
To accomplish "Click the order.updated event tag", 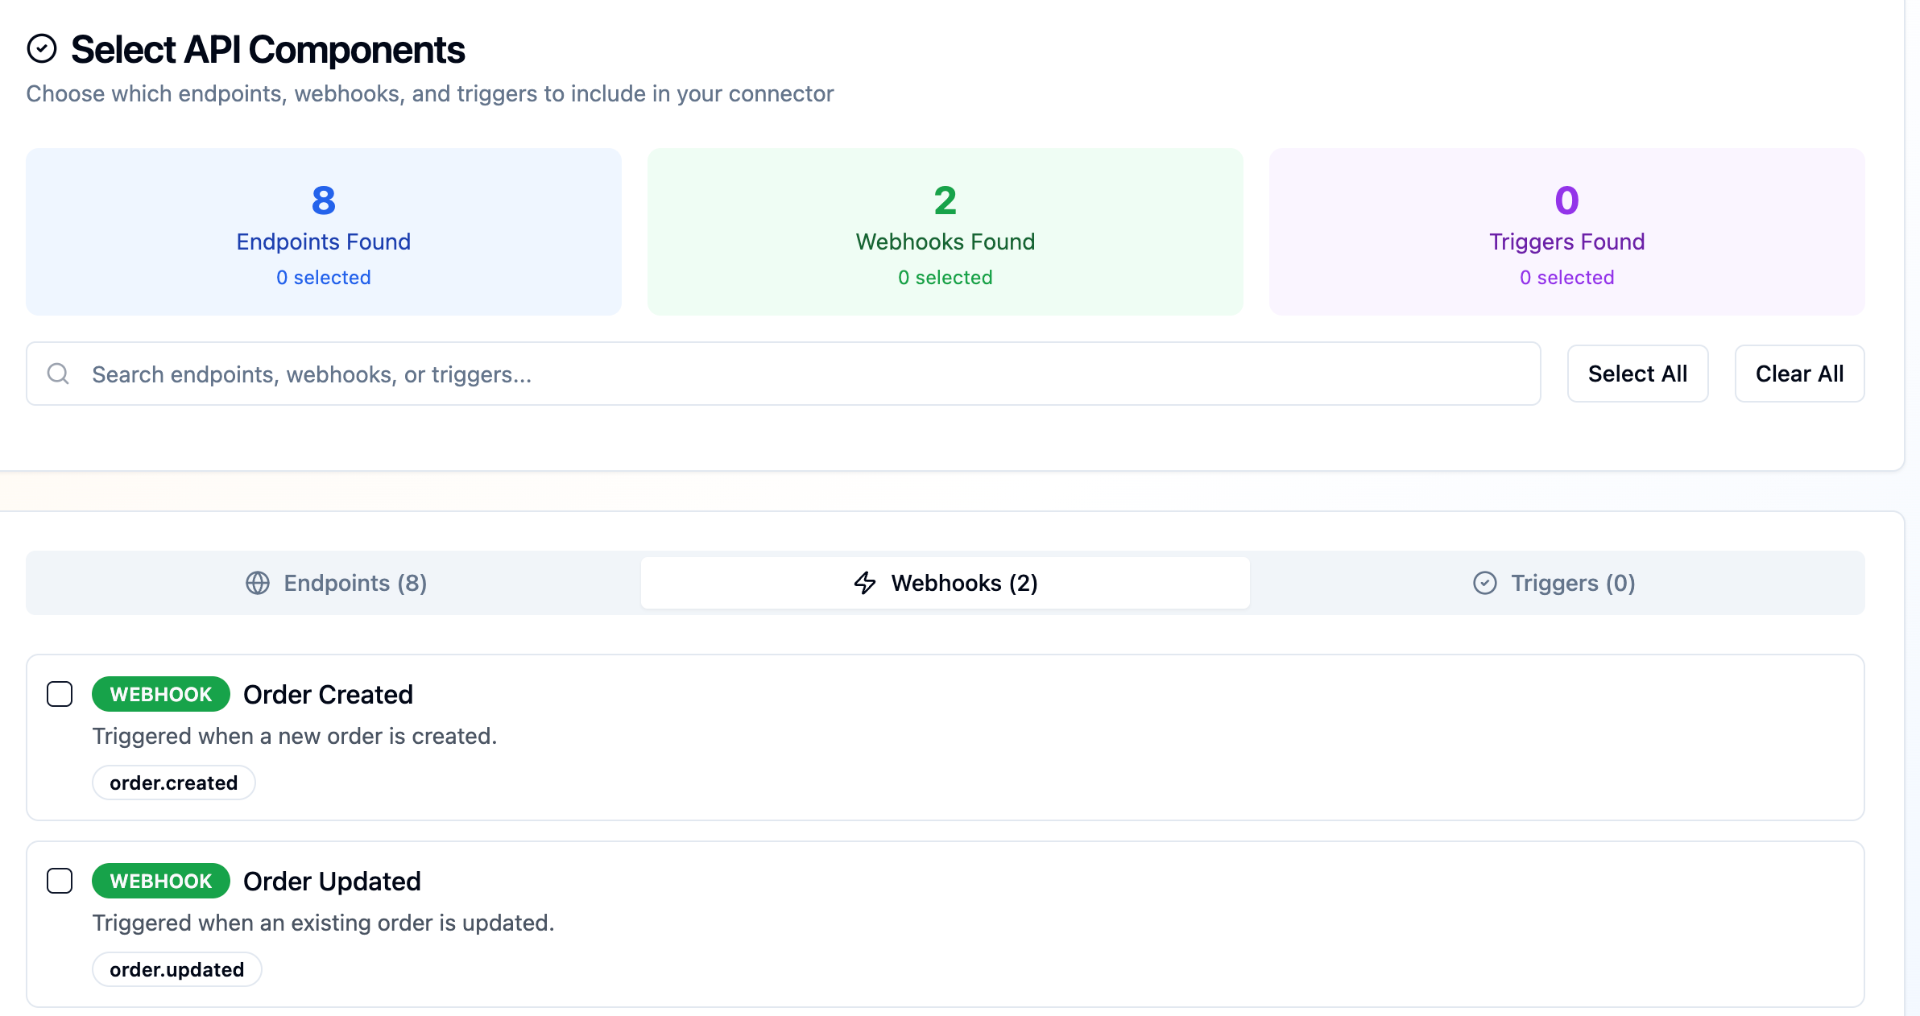I will pos(176,969).
